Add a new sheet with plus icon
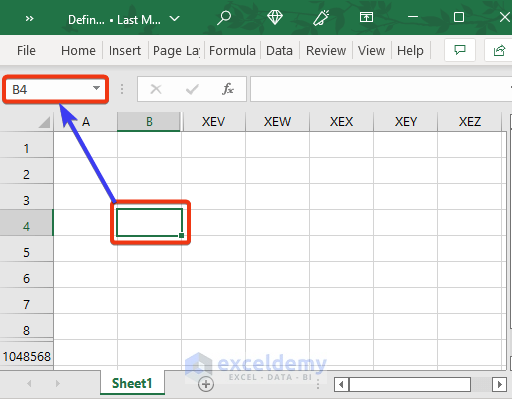512x399 pixels. [206, 384]
